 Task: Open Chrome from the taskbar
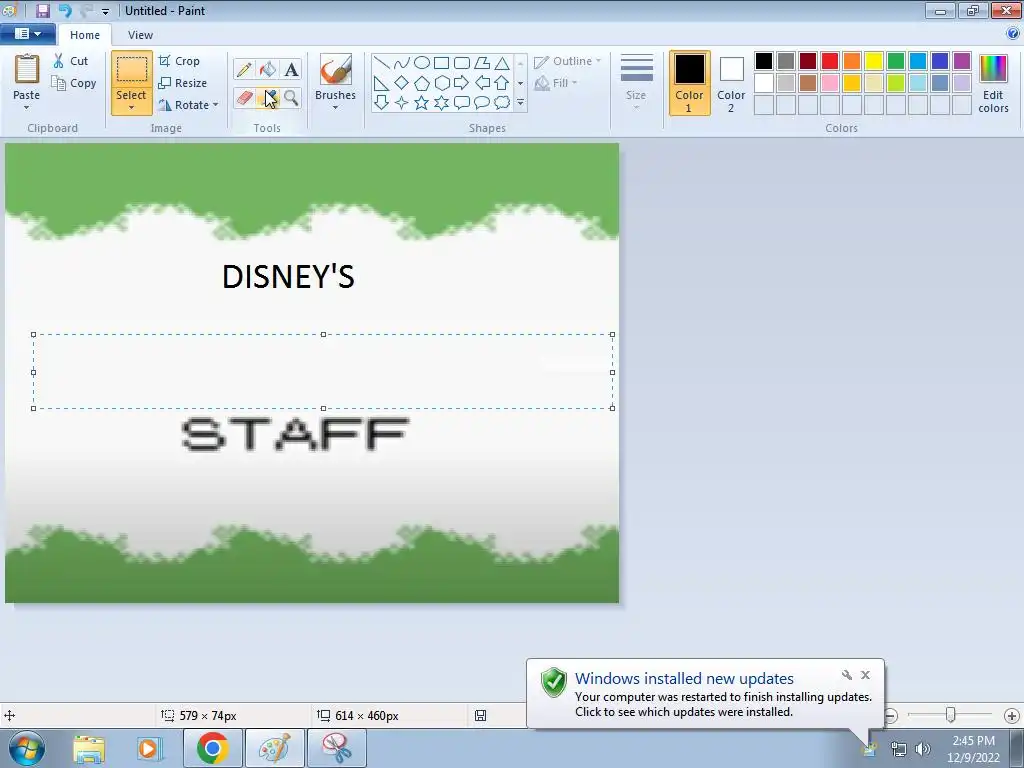(x=213, y=748)
